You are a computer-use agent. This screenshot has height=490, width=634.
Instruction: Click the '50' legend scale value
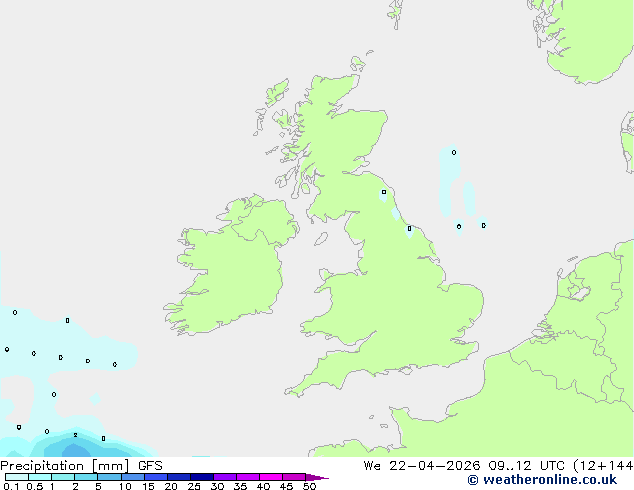click(x=309, y=486)
